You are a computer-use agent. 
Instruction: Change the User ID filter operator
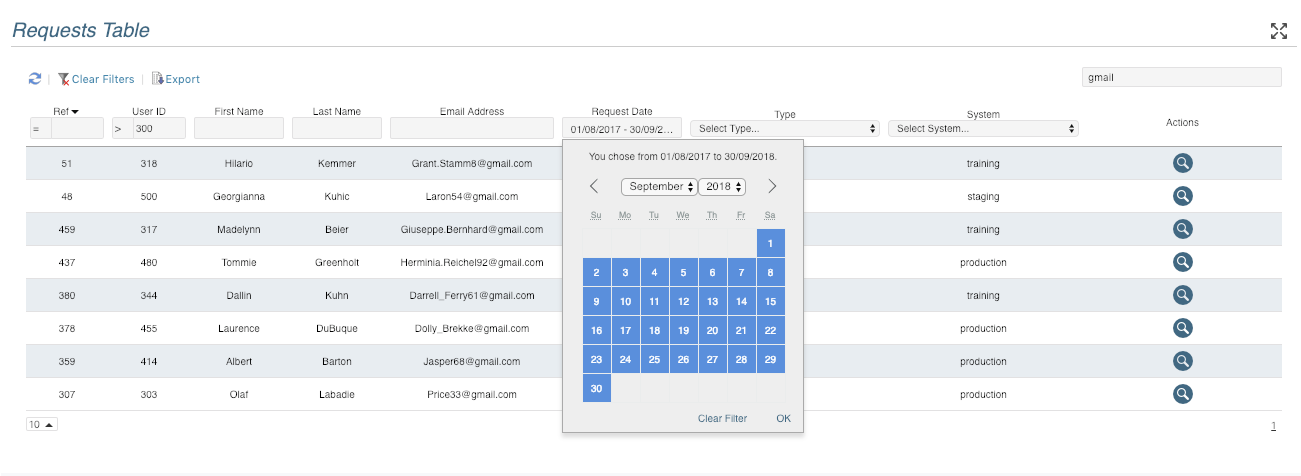(x=122, y=128)
